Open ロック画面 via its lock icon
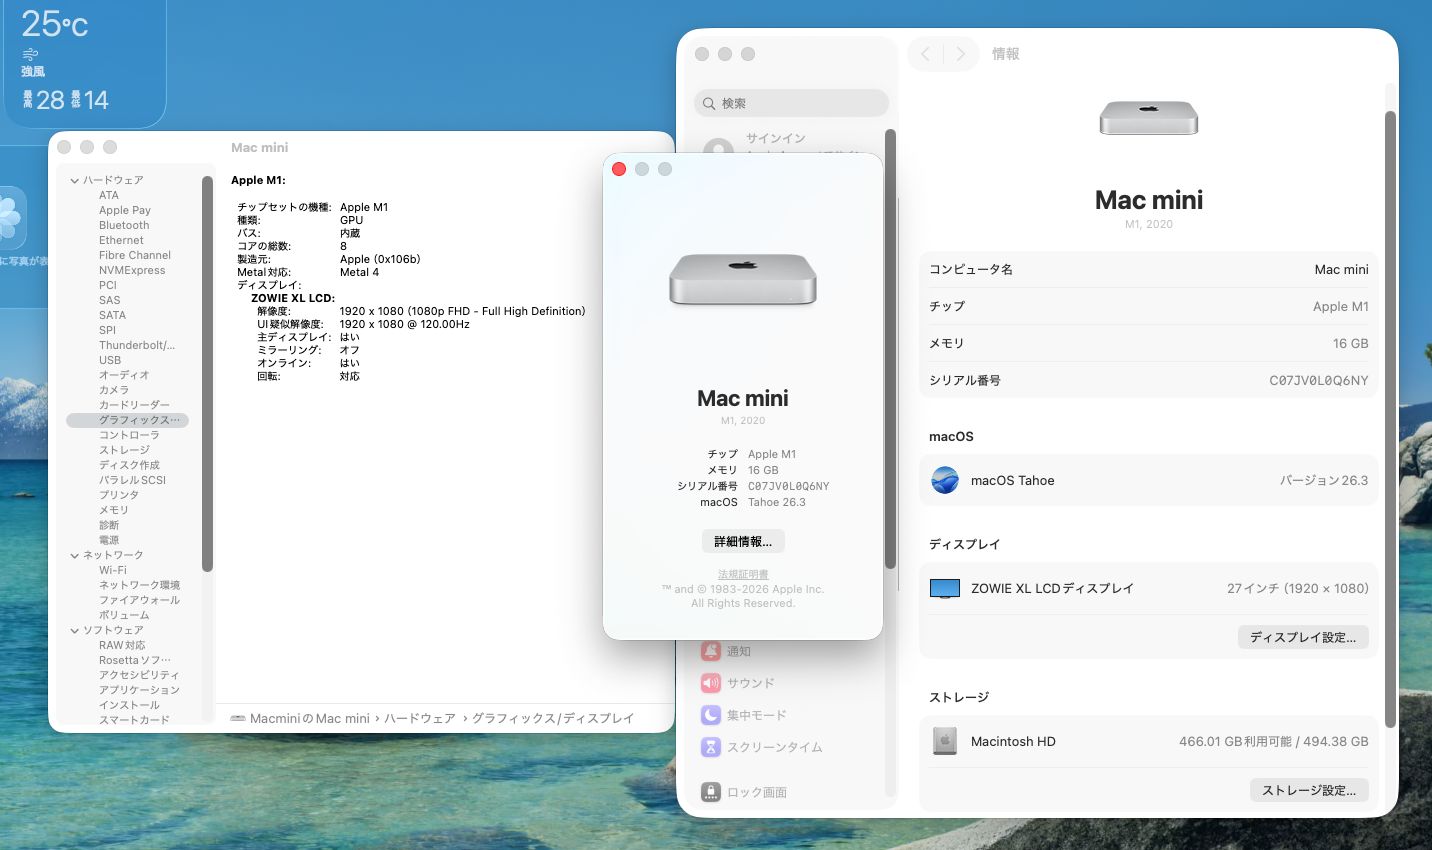The height and width of the screenshot is (850, 1432). click(711, 792)
